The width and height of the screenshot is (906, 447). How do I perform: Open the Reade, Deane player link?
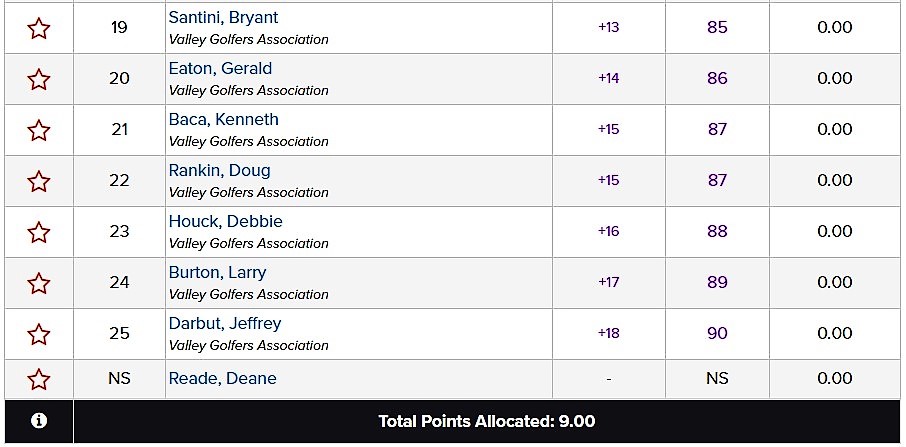(x=222, y=378)
